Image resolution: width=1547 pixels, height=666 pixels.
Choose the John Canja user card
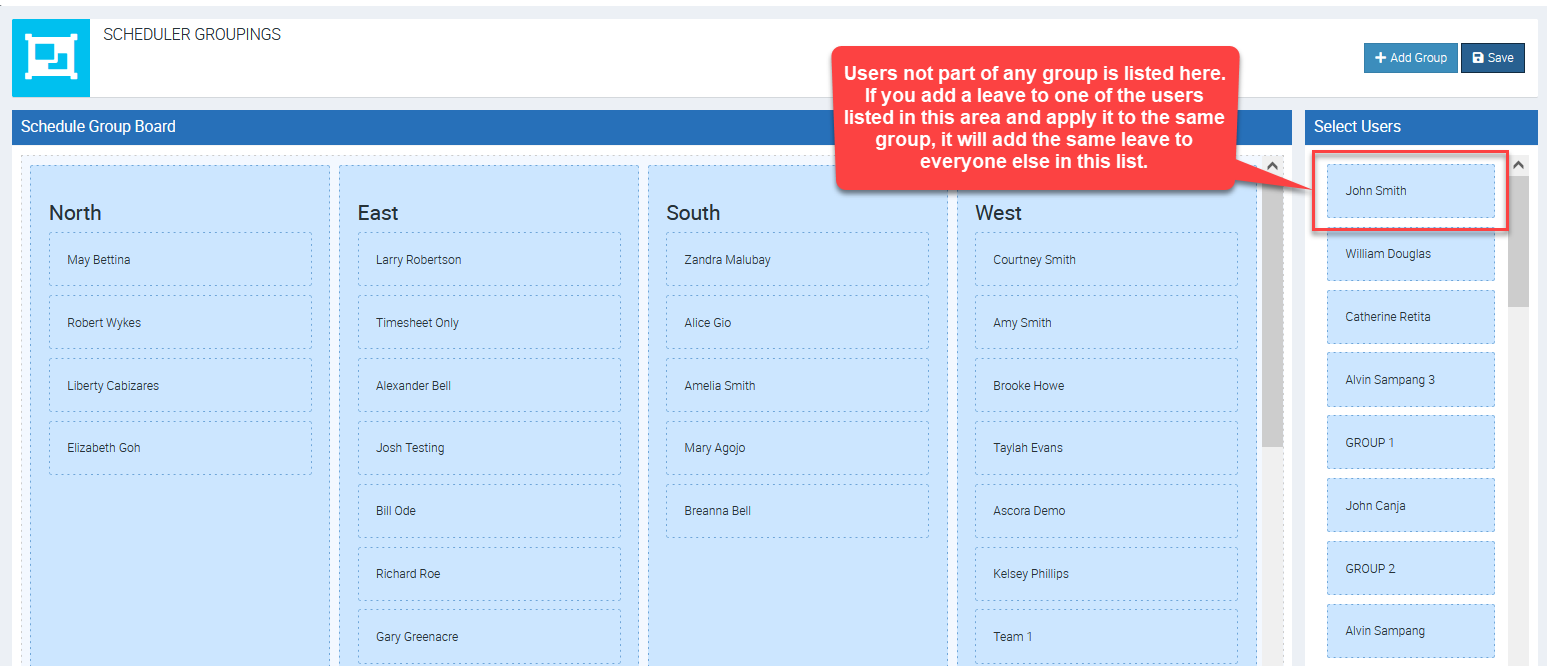[x=1410, y=506]
